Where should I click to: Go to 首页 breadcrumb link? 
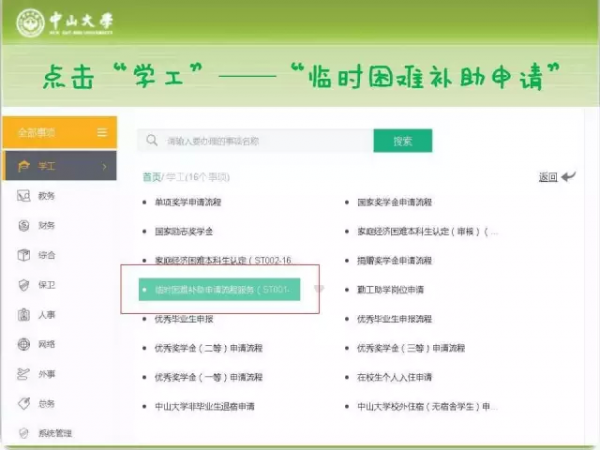[x=151, y=177]
